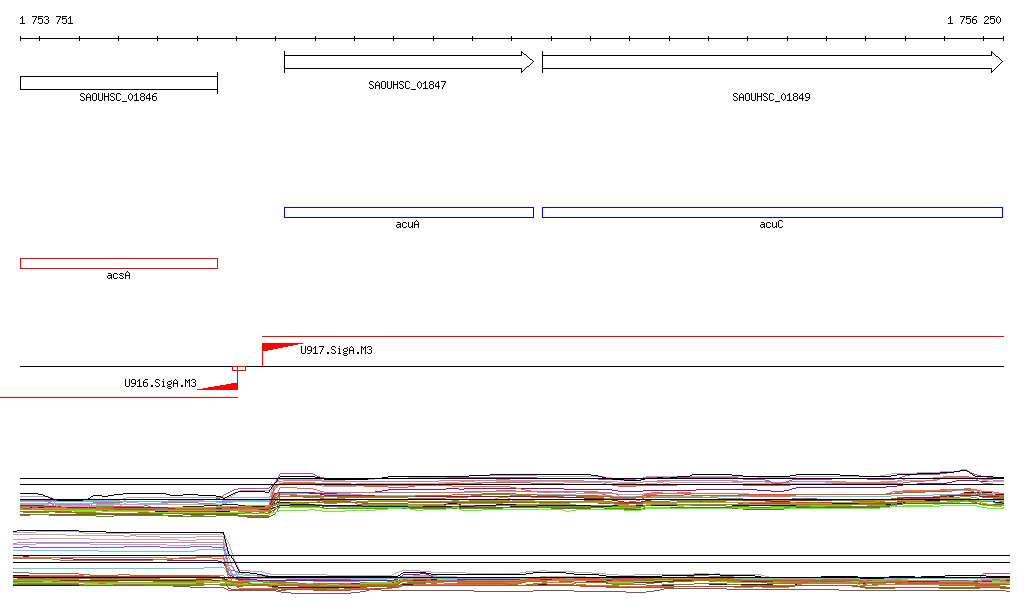The image size is (1024, 611).
Task: Select the SAOUHSC_01849 gene arrow
Action: coord(771,63)
